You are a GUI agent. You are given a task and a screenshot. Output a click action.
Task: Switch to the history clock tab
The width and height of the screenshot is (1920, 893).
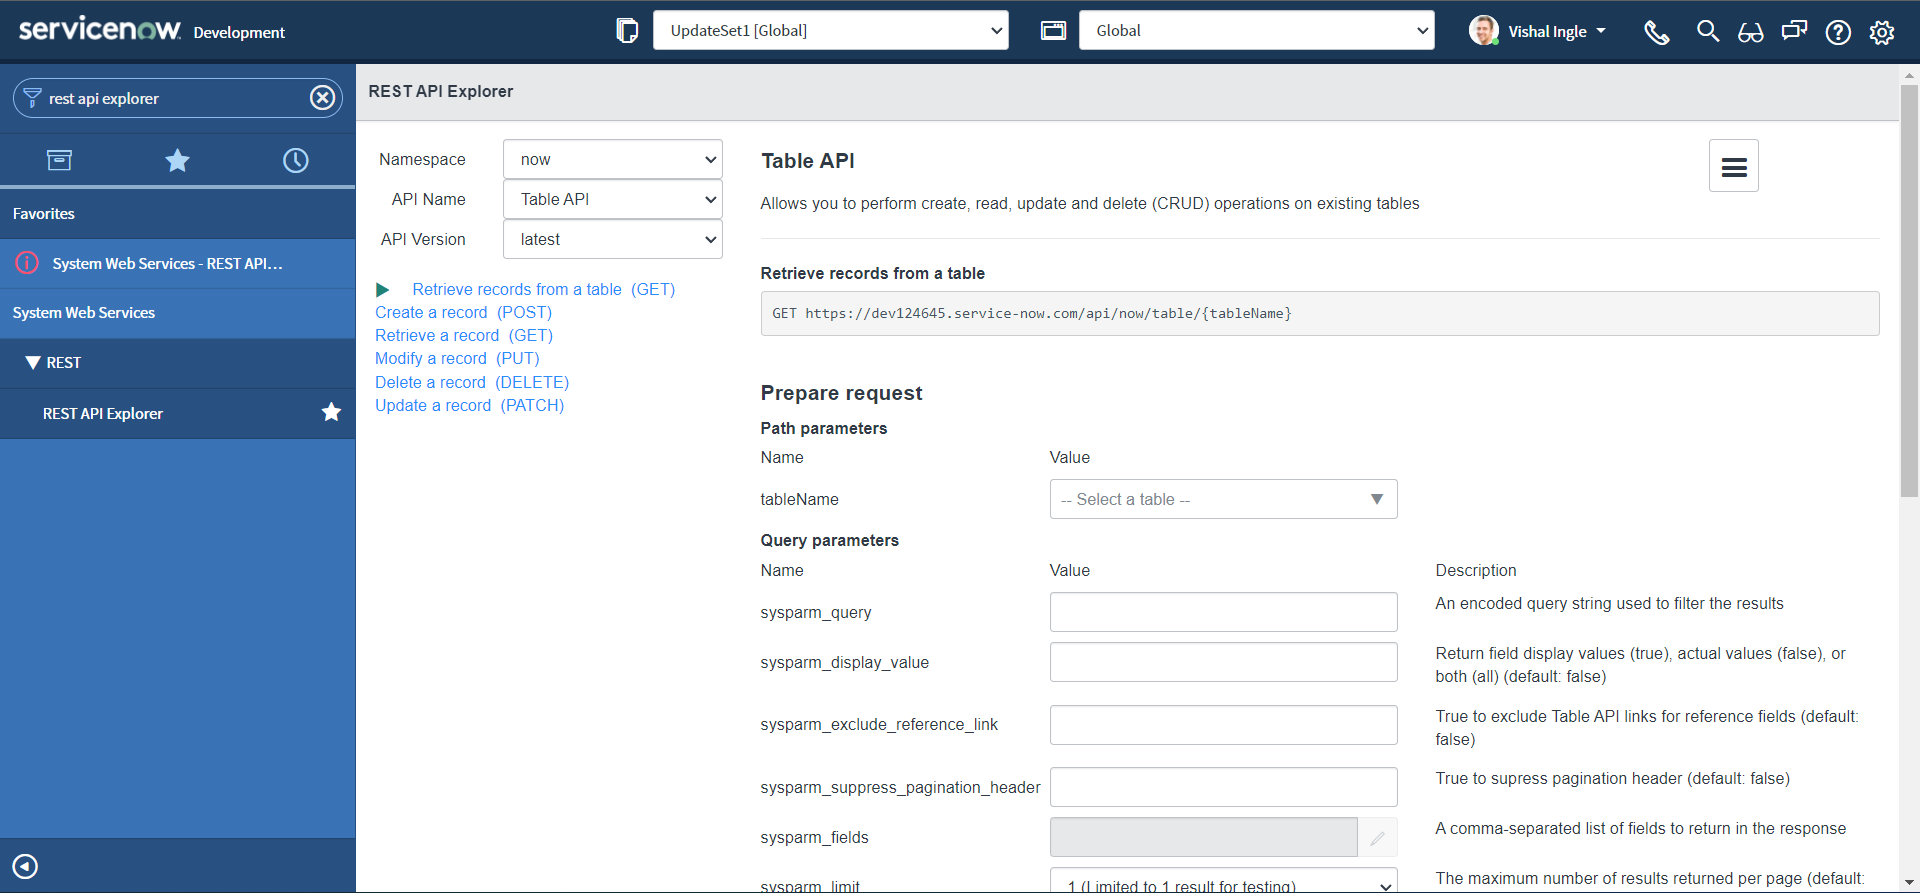[x=296, y=160]
